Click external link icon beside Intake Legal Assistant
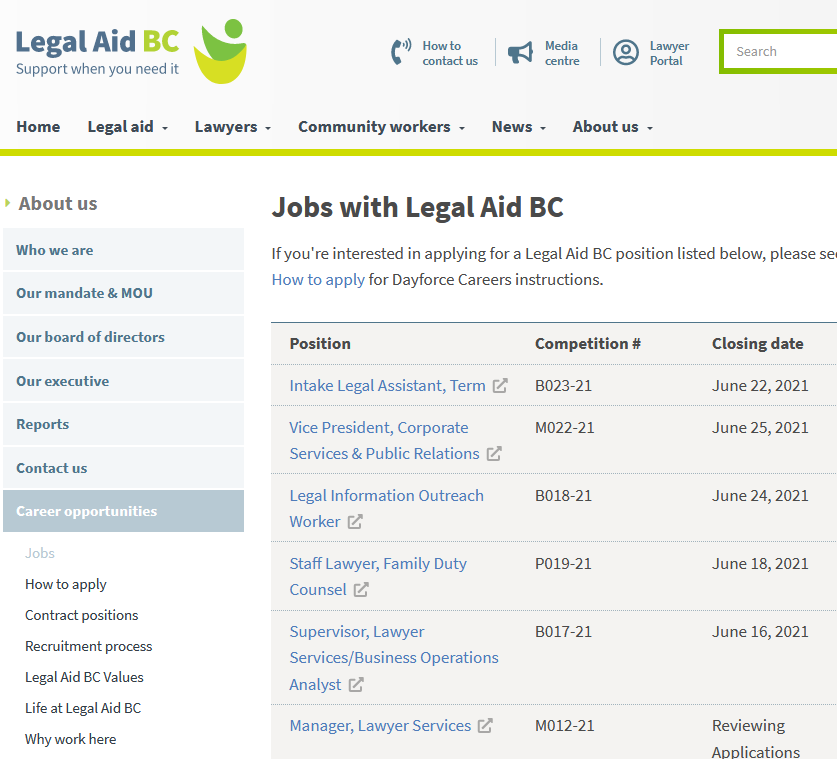Image resolution: width=837 pixels, height=759 pixels. [500, 386]
